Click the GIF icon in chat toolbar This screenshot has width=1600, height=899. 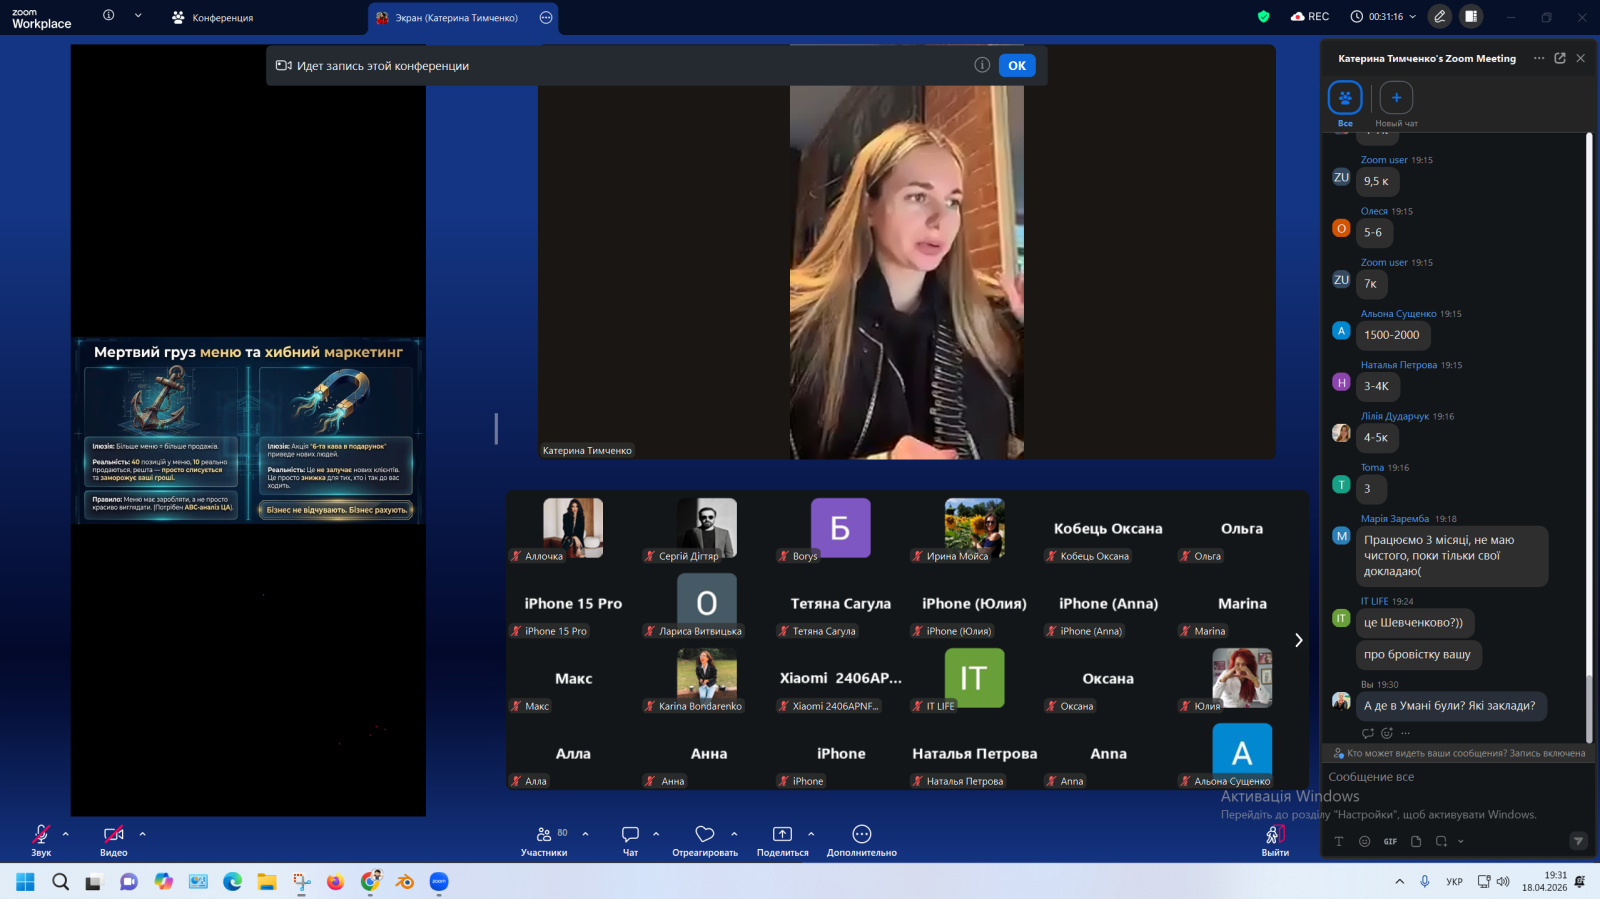(x=1390, y=842)
